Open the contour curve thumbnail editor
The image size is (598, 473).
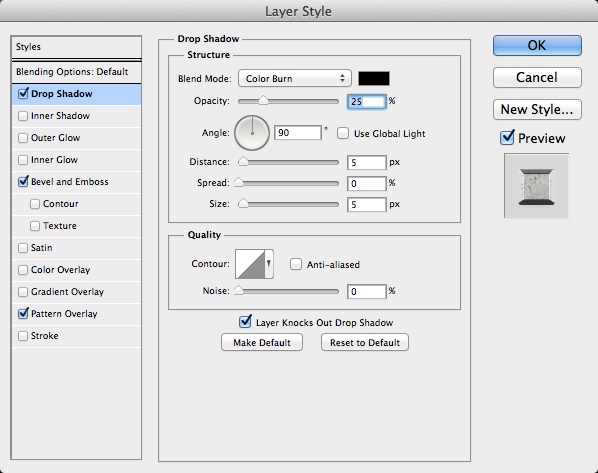pyautogui.click(x=250, y=264)
